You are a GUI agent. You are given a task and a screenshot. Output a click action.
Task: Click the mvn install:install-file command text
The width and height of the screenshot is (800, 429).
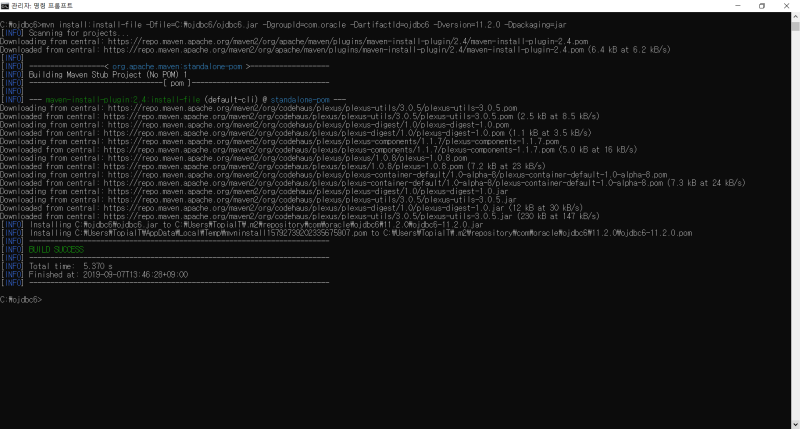coord(304,24)
